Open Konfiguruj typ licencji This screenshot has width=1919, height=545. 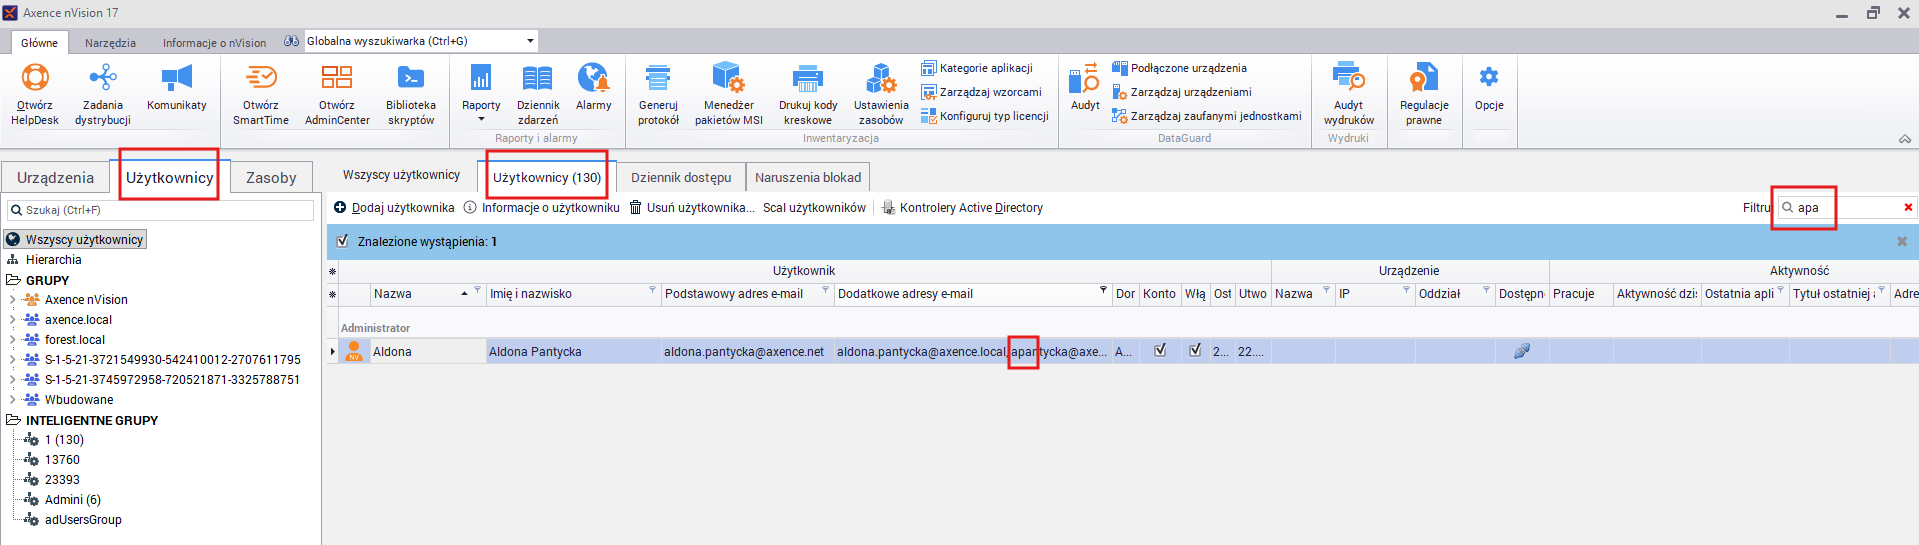click(985, 116)
